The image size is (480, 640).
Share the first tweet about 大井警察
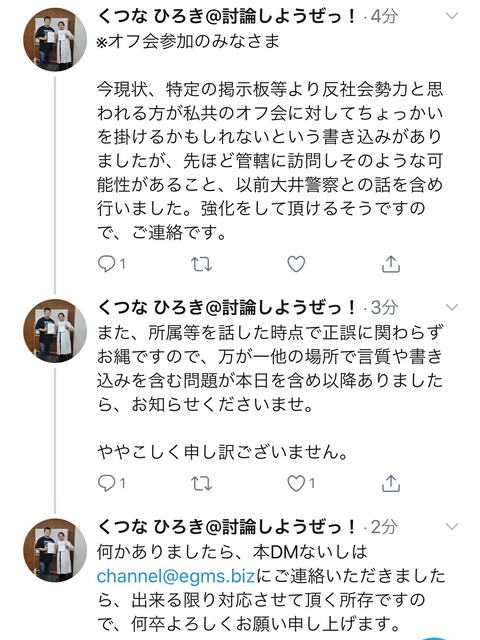[391, 264]
